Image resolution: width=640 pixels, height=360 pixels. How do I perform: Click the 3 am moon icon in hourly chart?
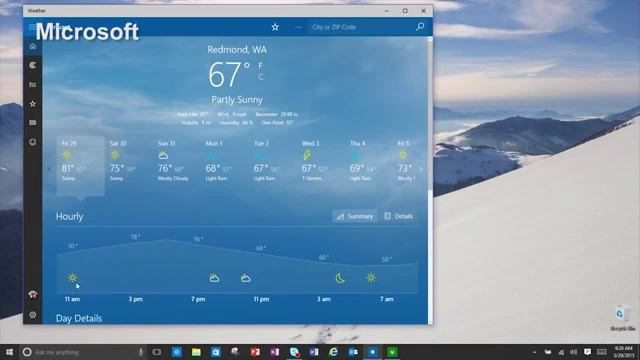pos(340,278)
